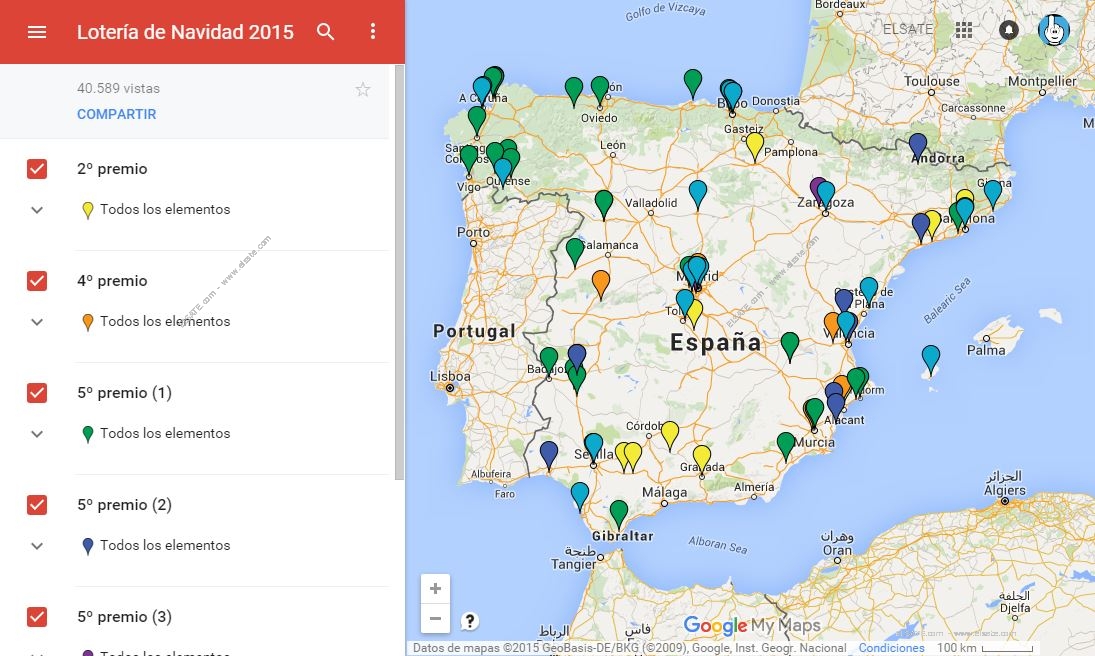This screenshot has height=656, width=1095.
Task: Click the orange pin near Salamanca
Action: pyautogui.click(x=601, y=283)
